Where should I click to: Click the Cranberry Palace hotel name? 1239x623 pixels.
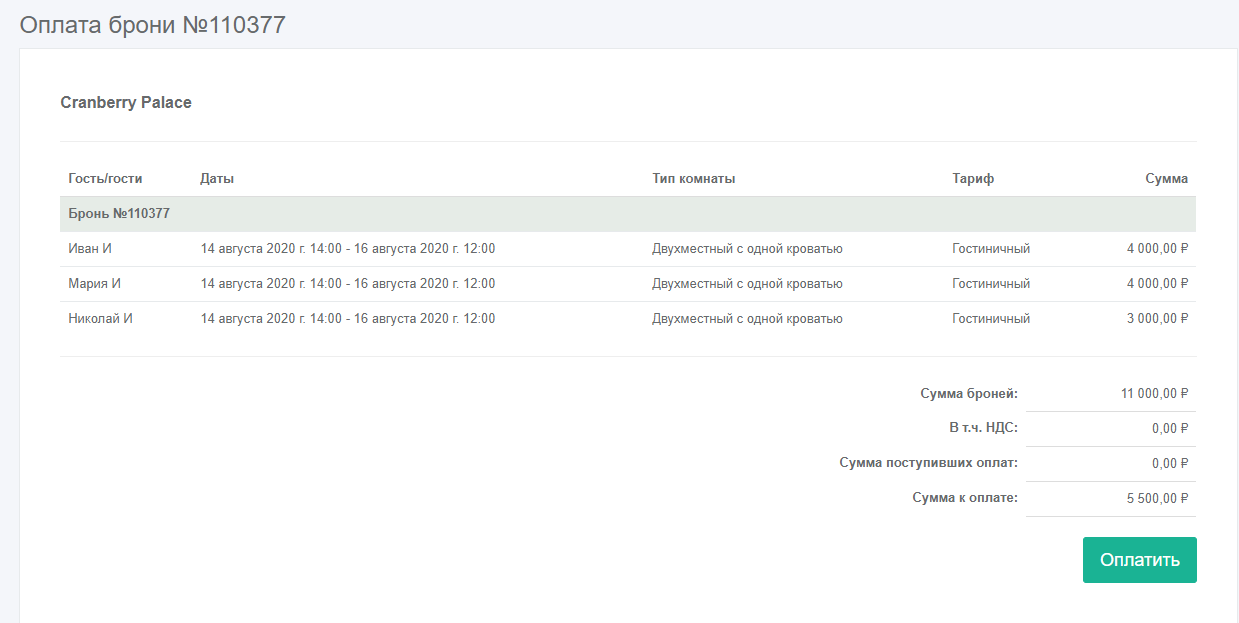pos(126,102)
